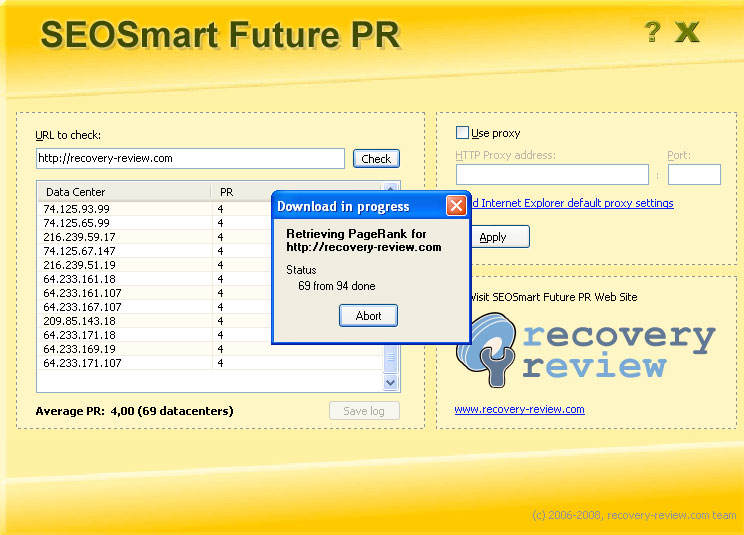Screen dimensions: 744x535
Task: Select row 64.233.171.18
Action: click(154, 335)
